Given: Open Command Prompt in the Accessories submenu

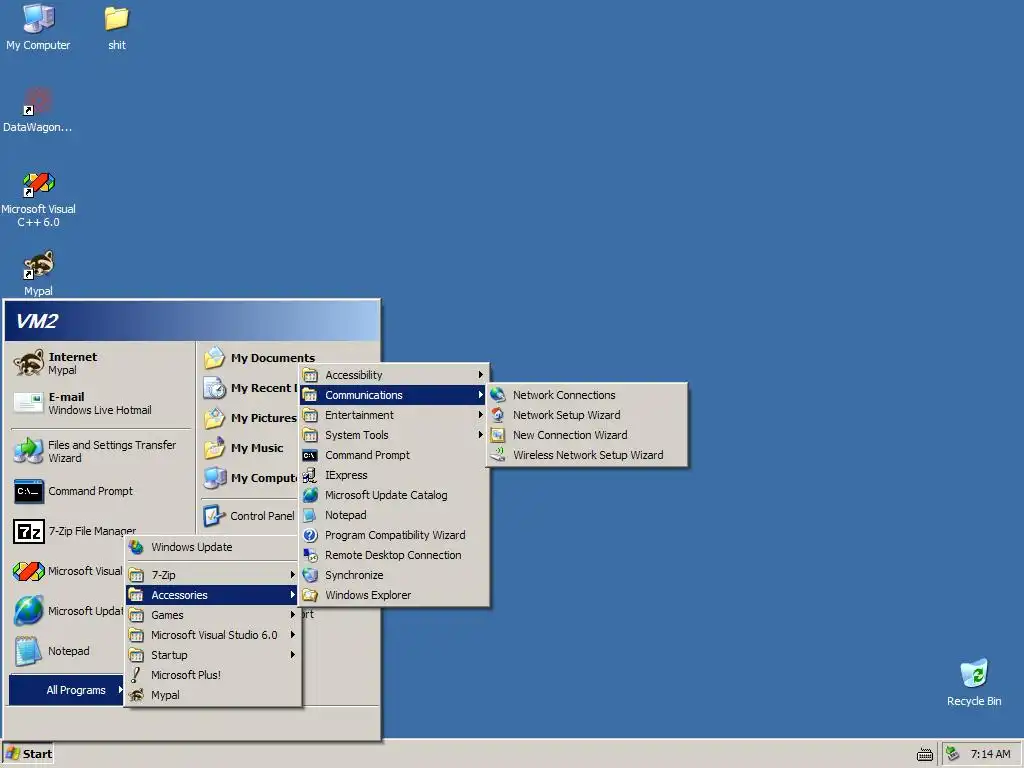Looking at the screenshot, I should 394,455.
